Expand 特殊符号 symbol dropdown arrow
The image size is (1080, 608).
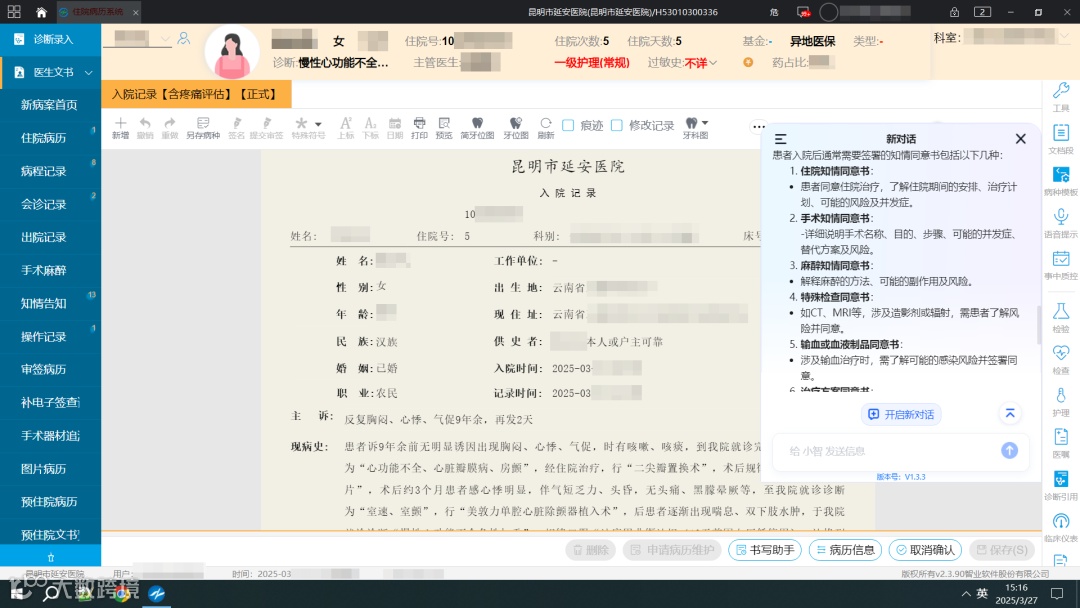click(x=318, y=124)
